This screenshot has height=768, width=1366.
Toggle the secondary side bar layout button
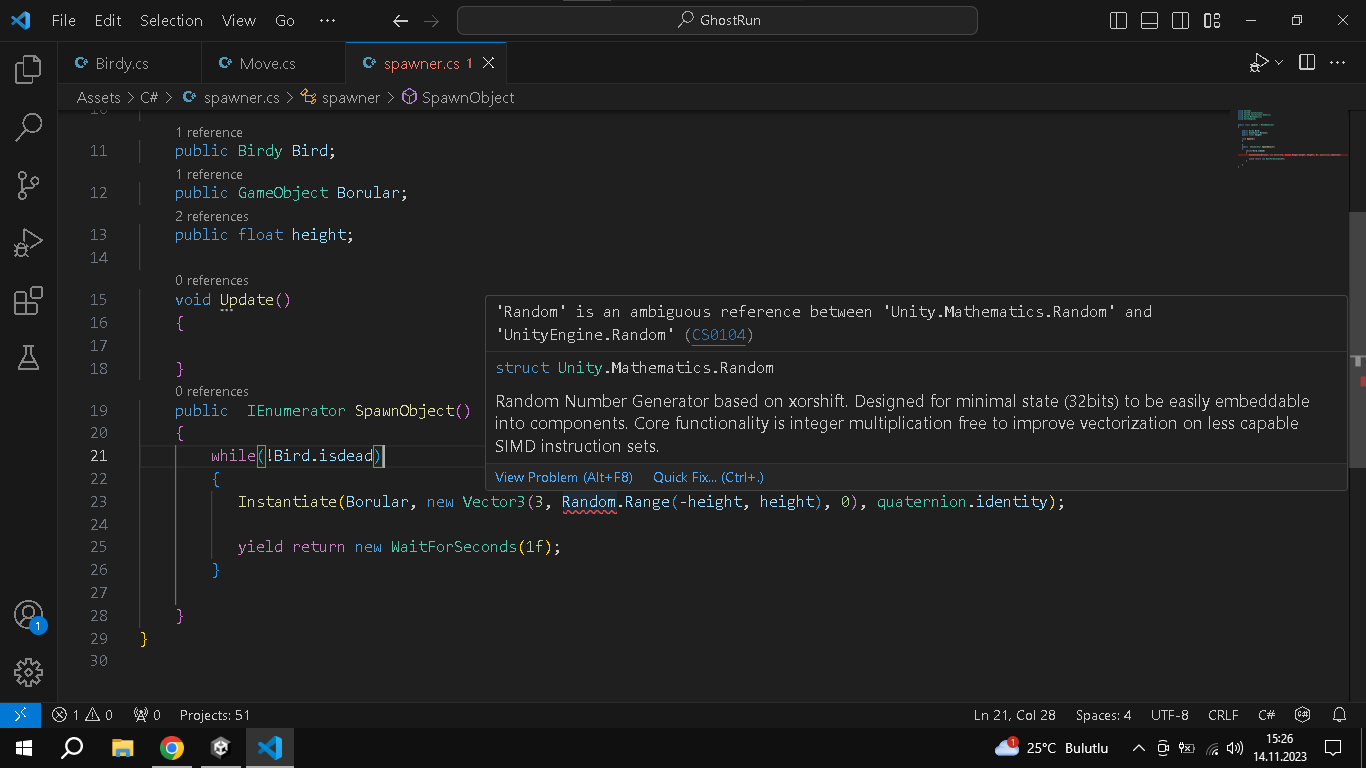[1181, 20]
